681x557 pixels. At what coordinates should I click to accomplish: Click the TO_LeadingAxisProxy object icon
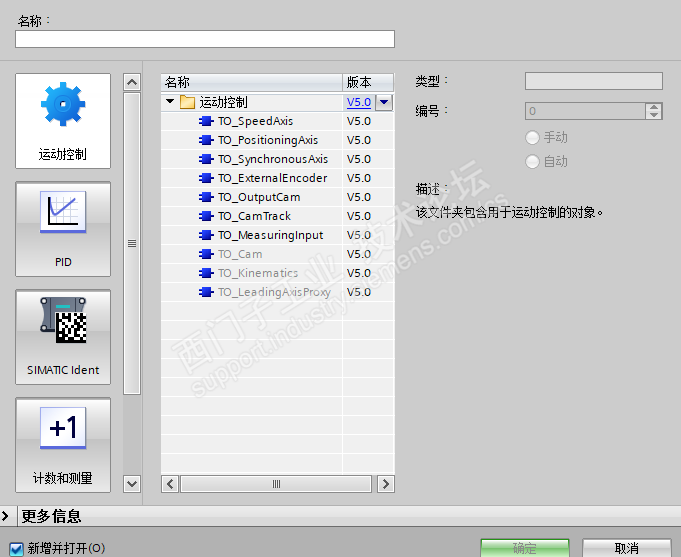click(206, 292)
